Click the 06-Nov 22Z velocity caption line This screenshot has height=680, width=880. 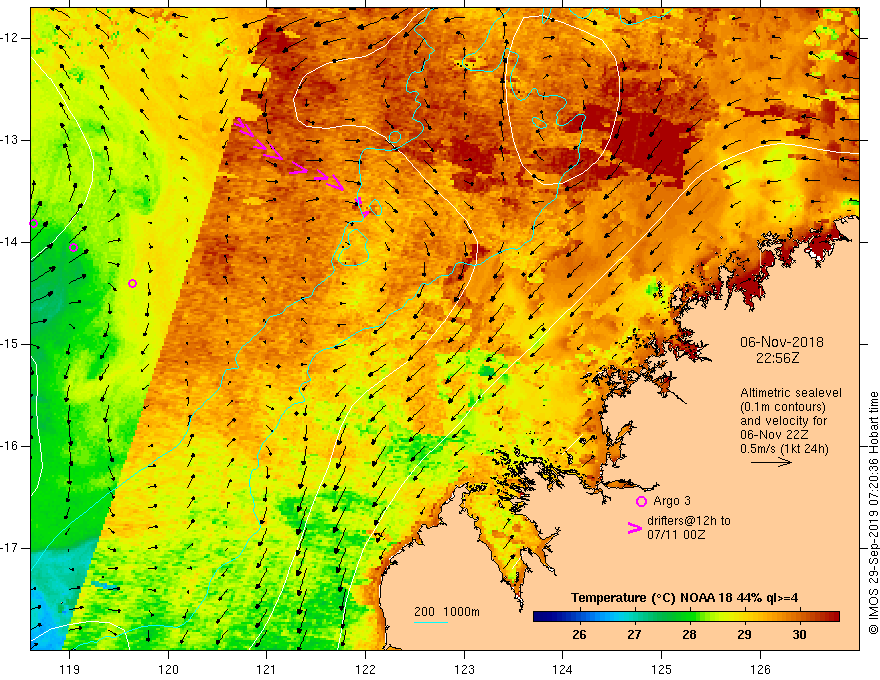pyautogui.click(x=774, y=435)
